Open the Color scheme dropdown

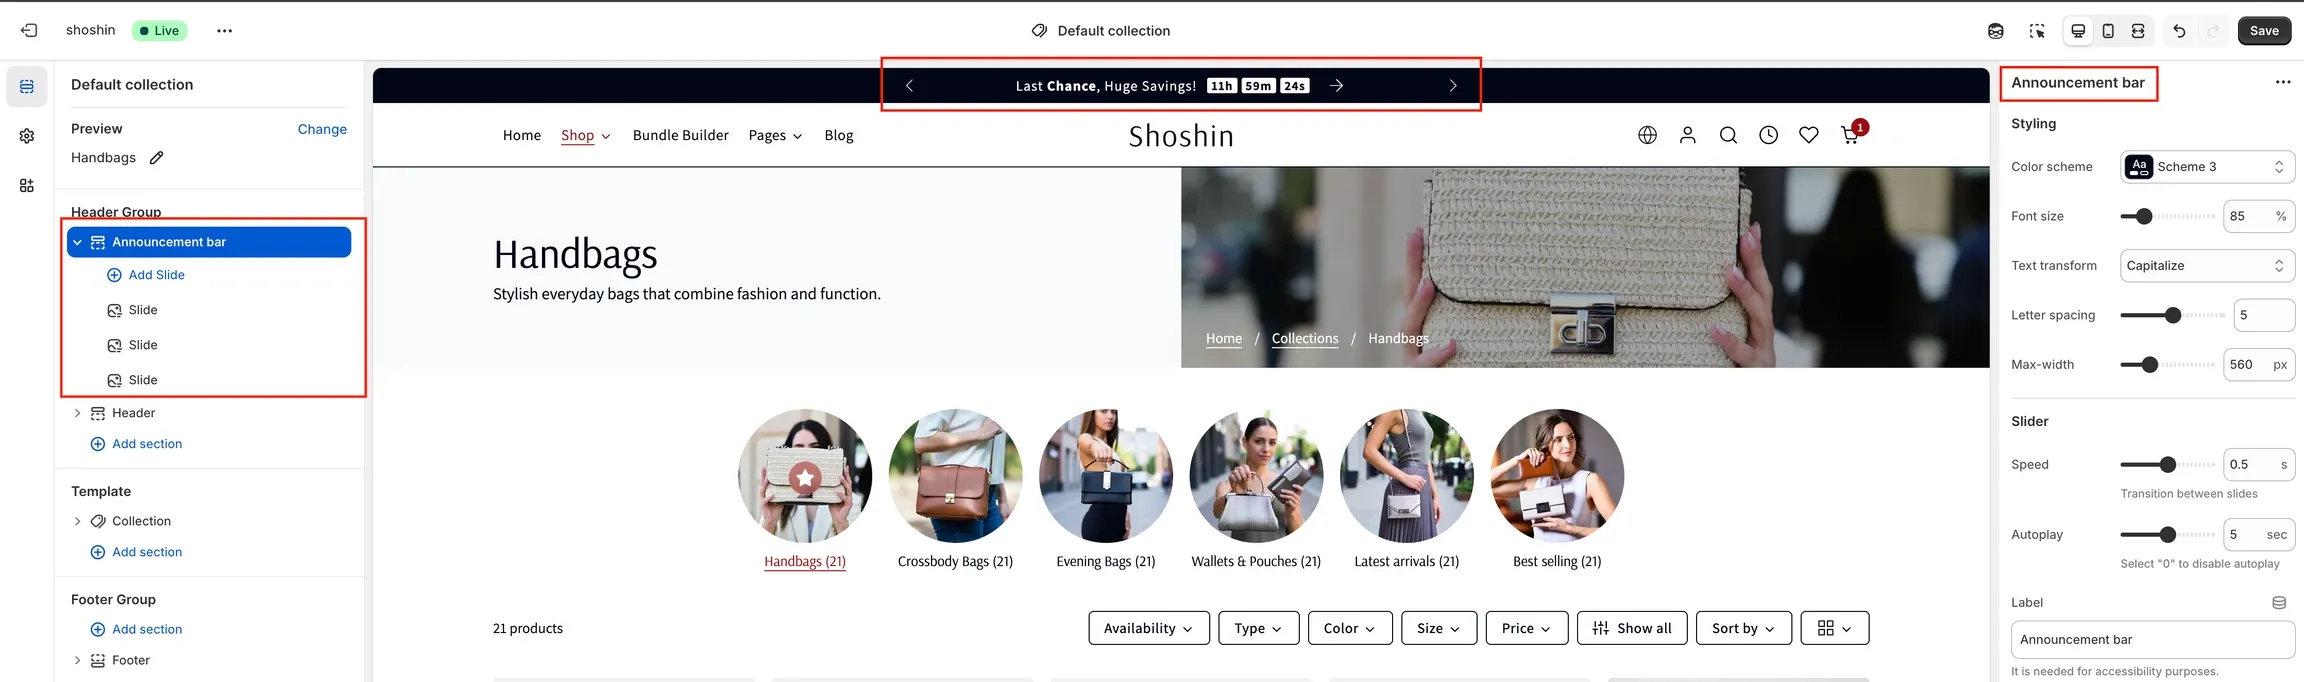click(2206, 167)
